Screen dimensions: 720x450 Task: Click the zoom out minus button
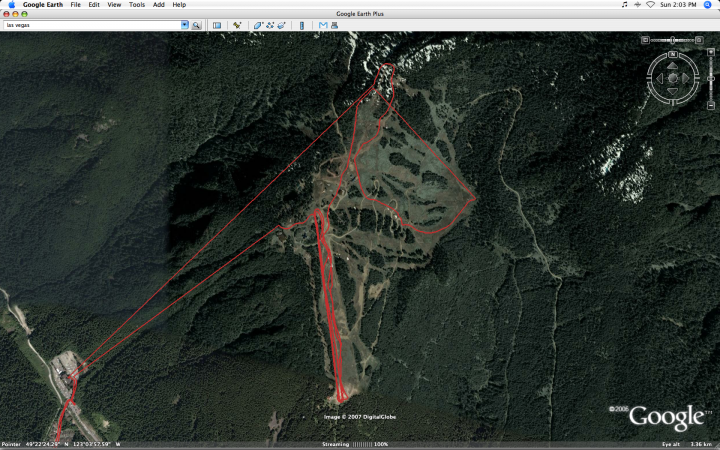coord(711,106)
